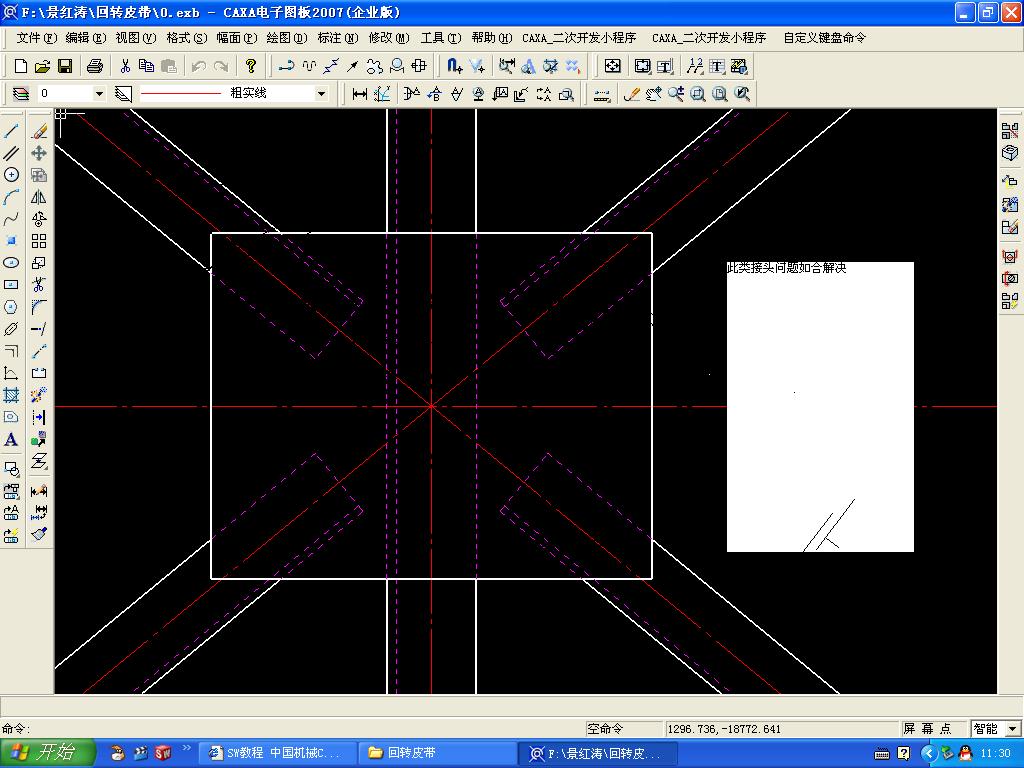Click the SW quick launch icon
Screen dimensions: 1024x768
point(163,753)
